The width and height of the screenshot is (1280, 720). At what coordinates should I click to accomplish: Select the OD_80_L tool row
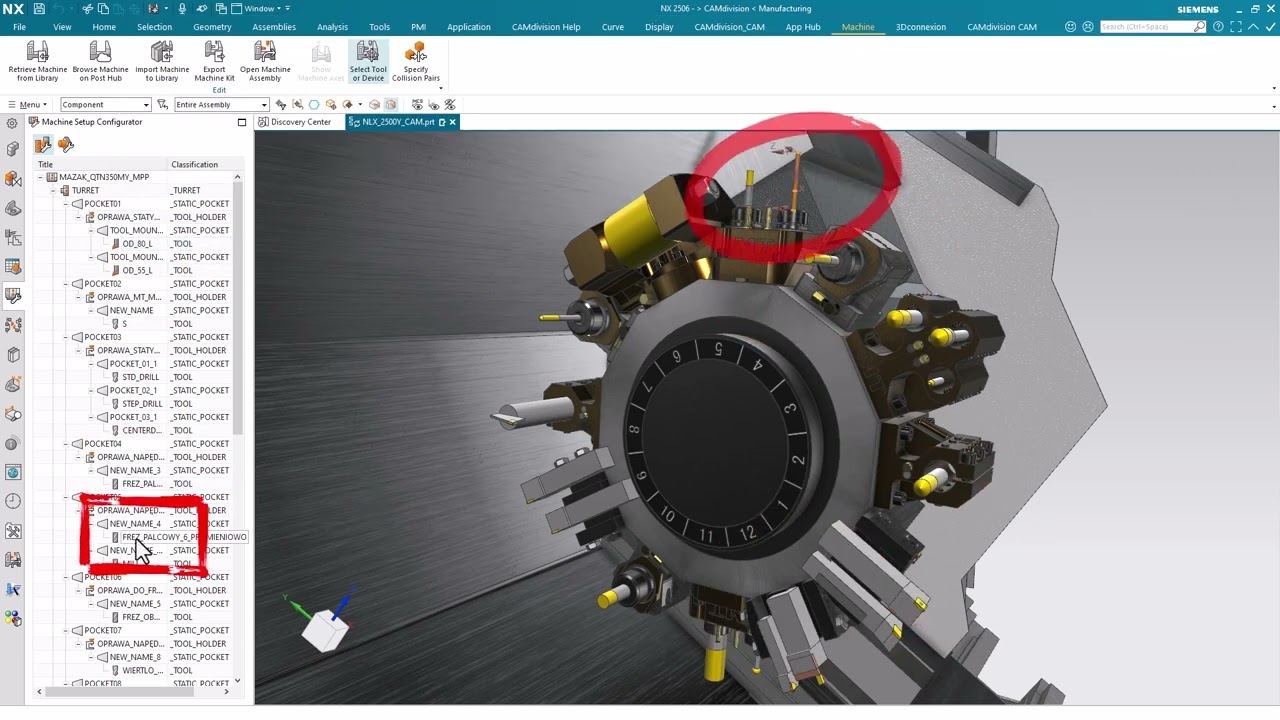(x=137, y=244)
